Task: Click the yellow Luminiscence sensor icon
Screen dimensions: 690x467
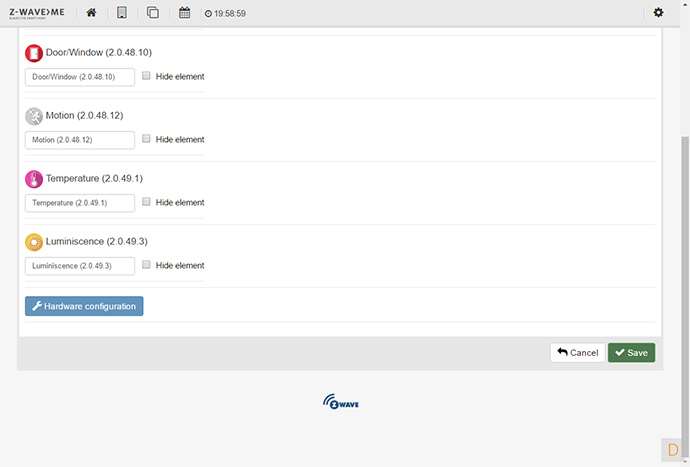Action: tap(34, 242)
